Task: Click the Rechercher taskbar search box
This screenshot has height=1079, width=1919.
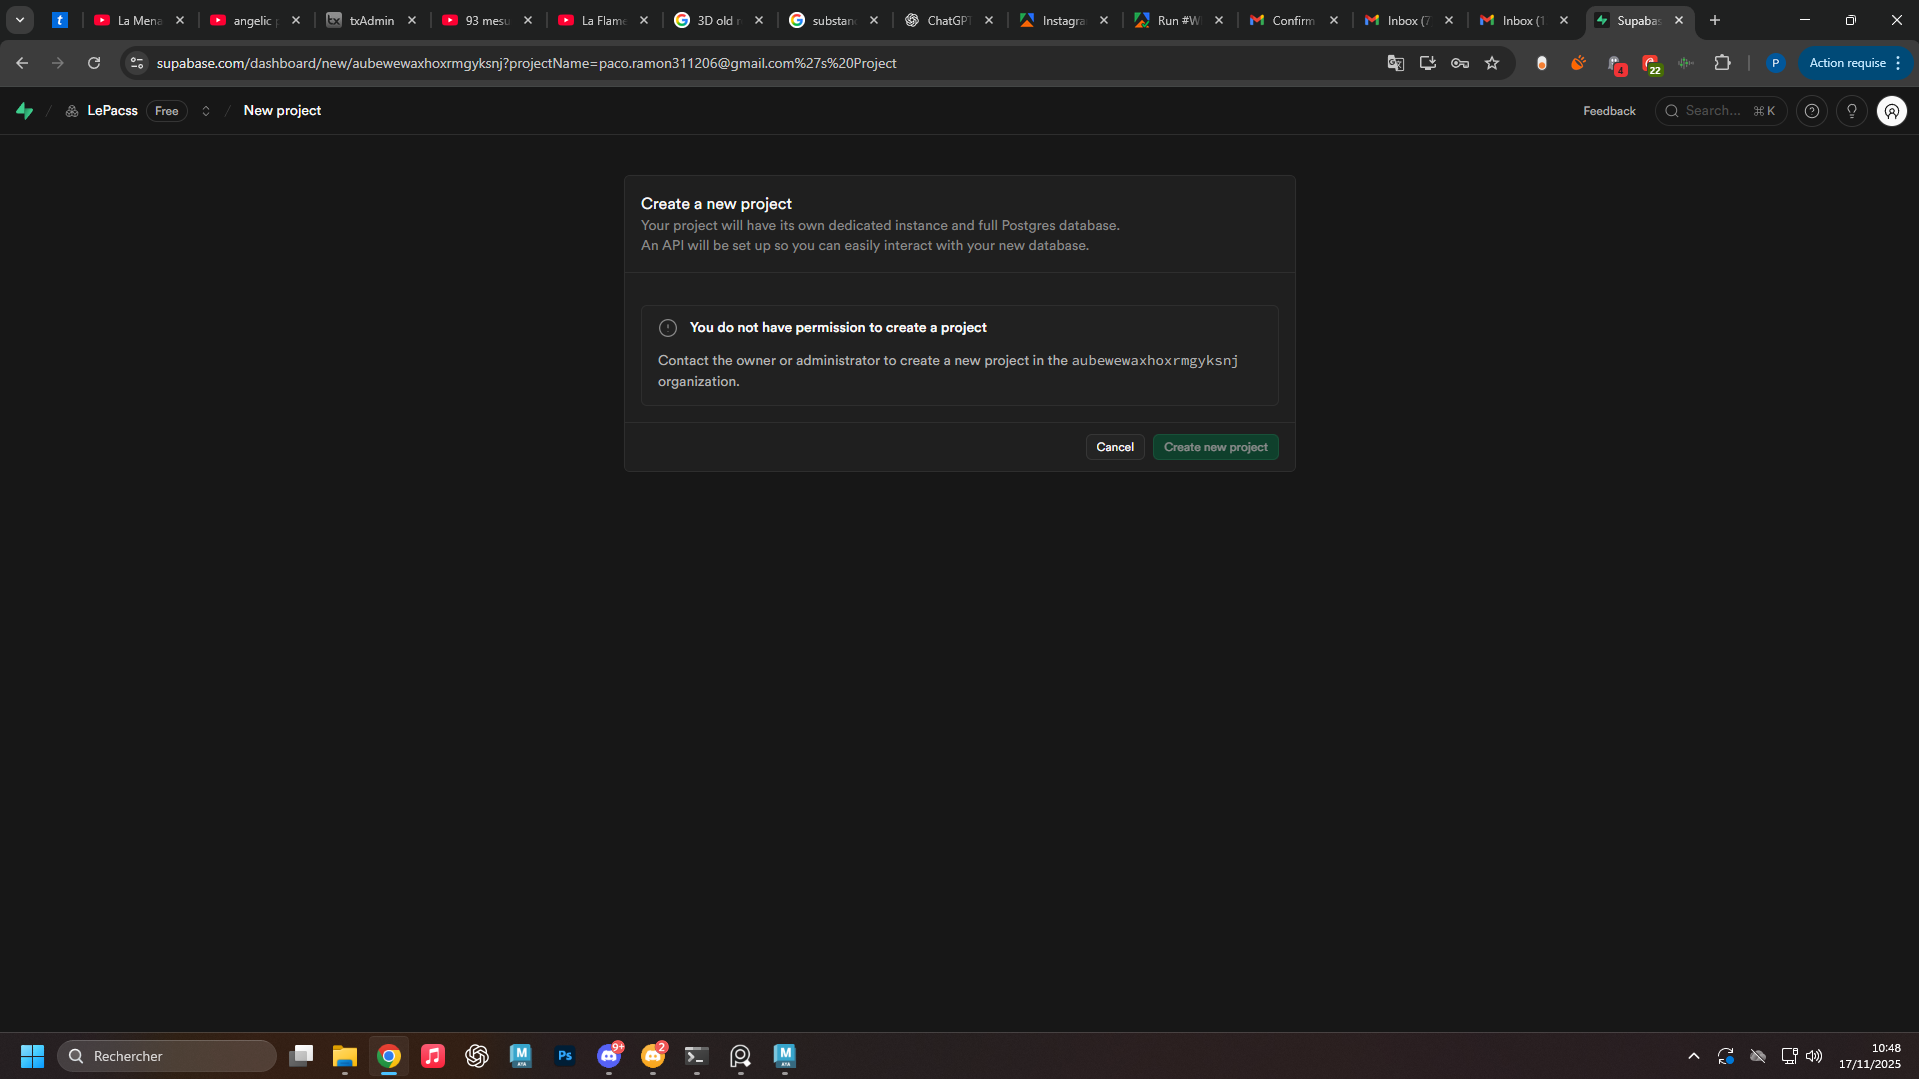Action: pyautogui.click(x=167, y=1056)
